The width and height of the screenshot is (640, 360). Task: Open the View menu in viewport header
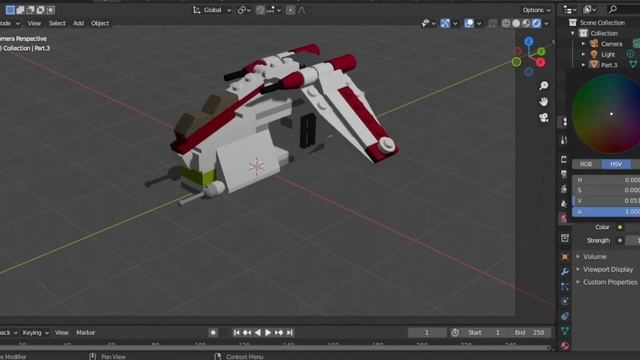point(34,23)
